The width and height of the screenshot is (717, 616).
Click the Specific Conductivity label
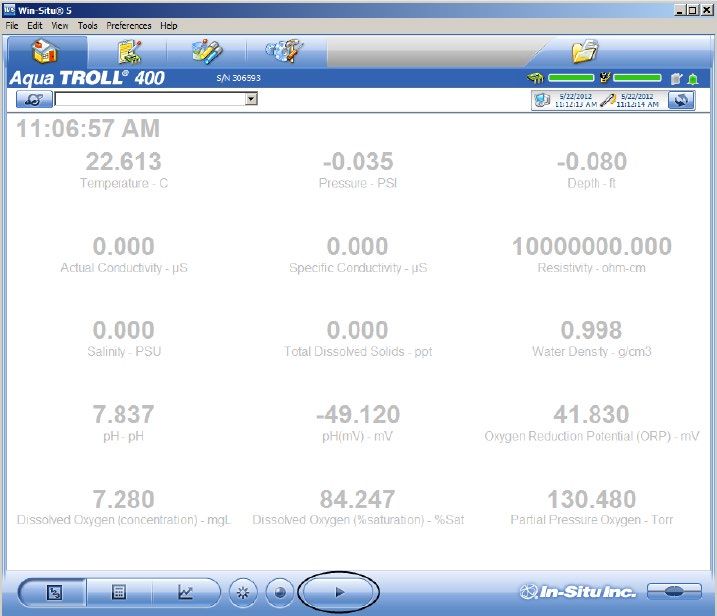click(x=358, y=268)
